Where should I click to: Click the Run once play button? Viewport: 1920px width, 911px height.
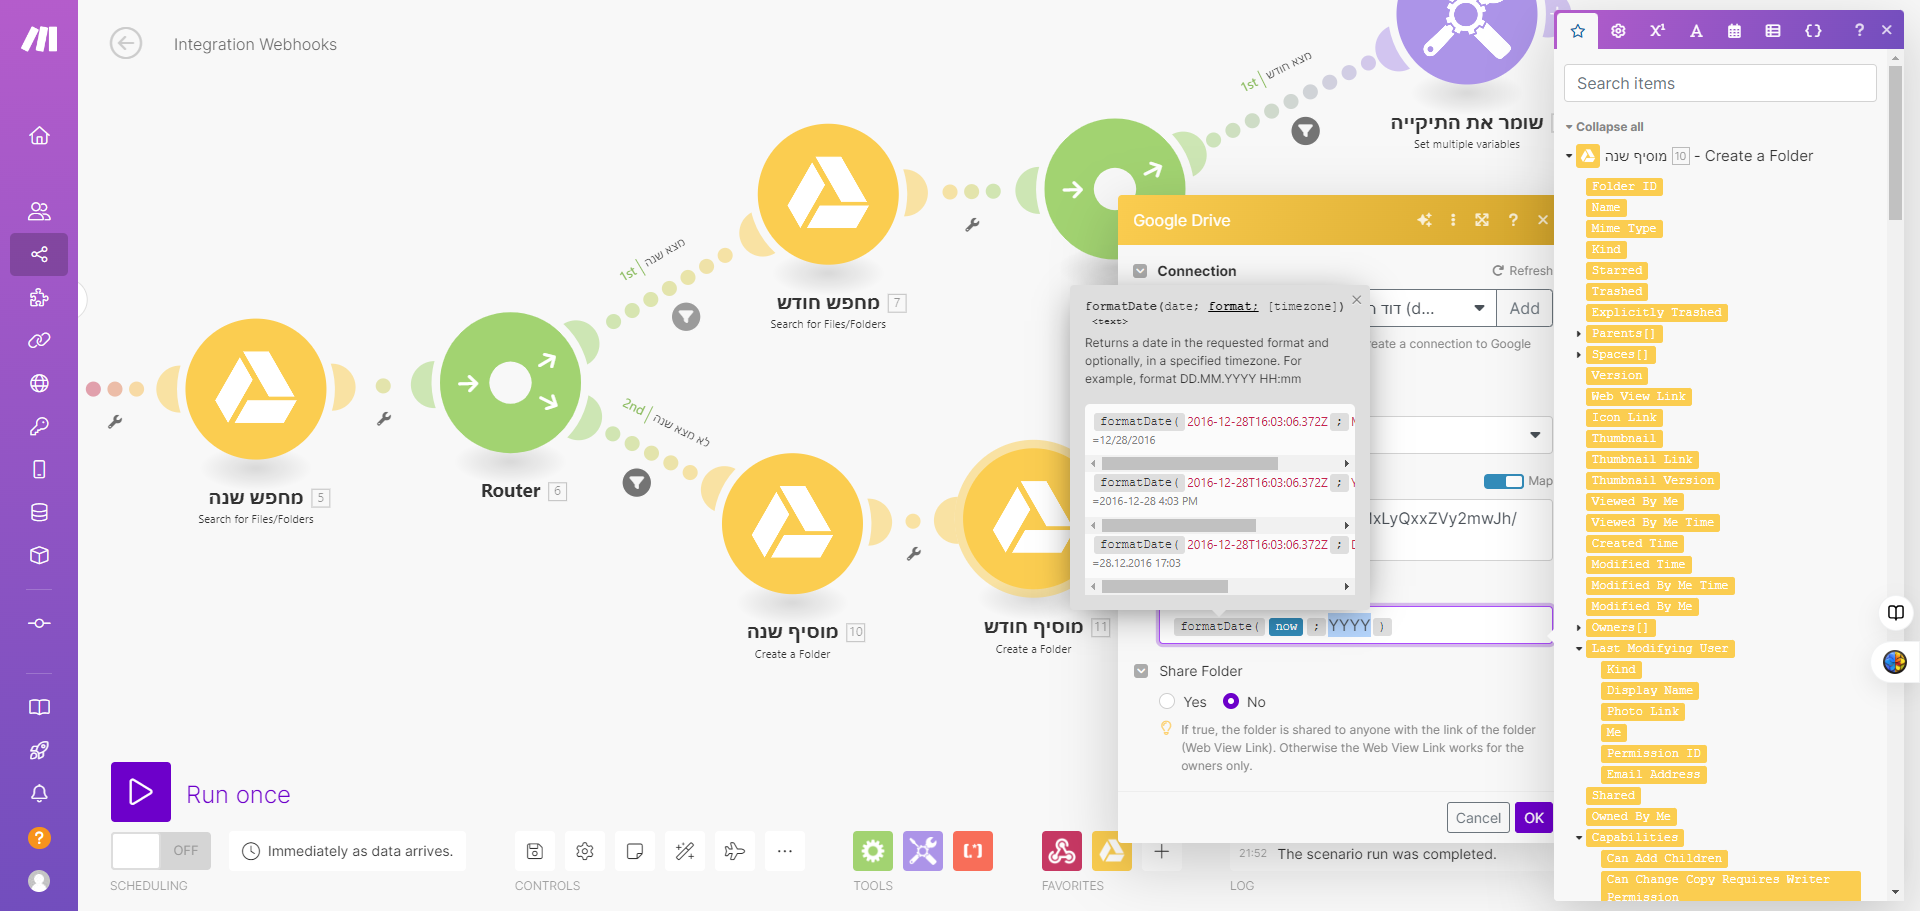point(141,792)
